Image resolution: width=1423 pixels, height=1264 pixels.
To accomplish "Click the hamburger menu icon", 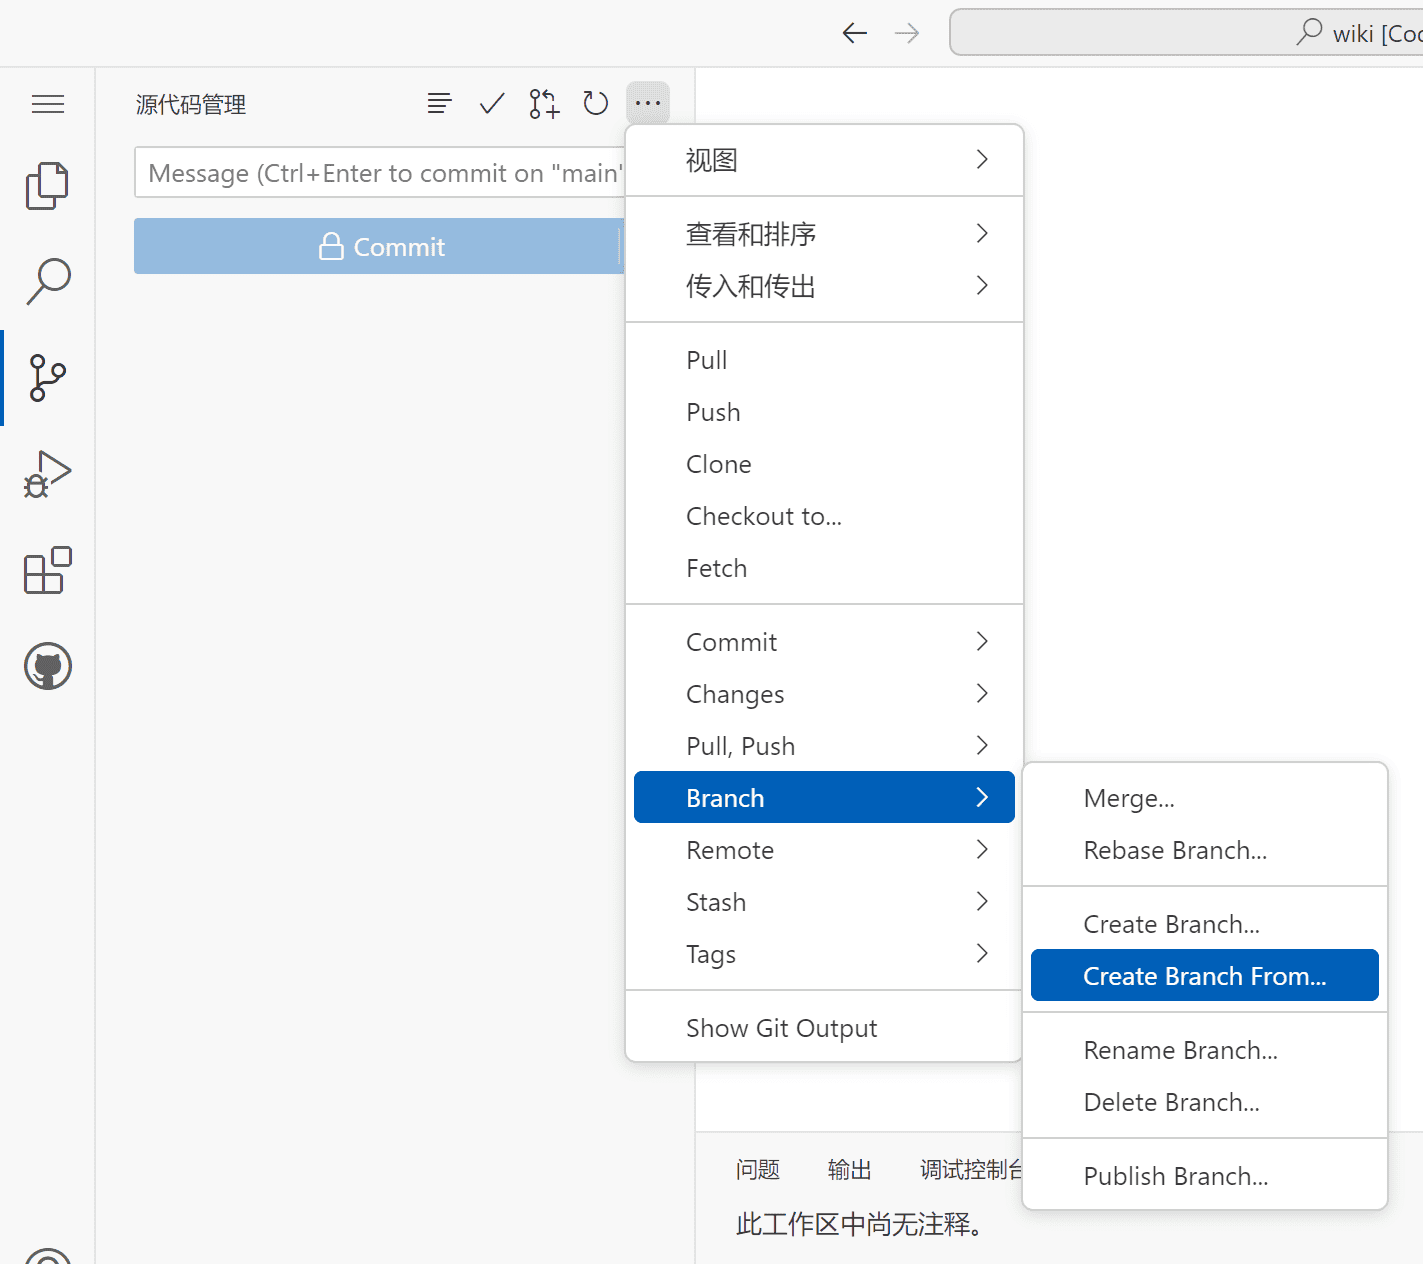I will [47, 104].
